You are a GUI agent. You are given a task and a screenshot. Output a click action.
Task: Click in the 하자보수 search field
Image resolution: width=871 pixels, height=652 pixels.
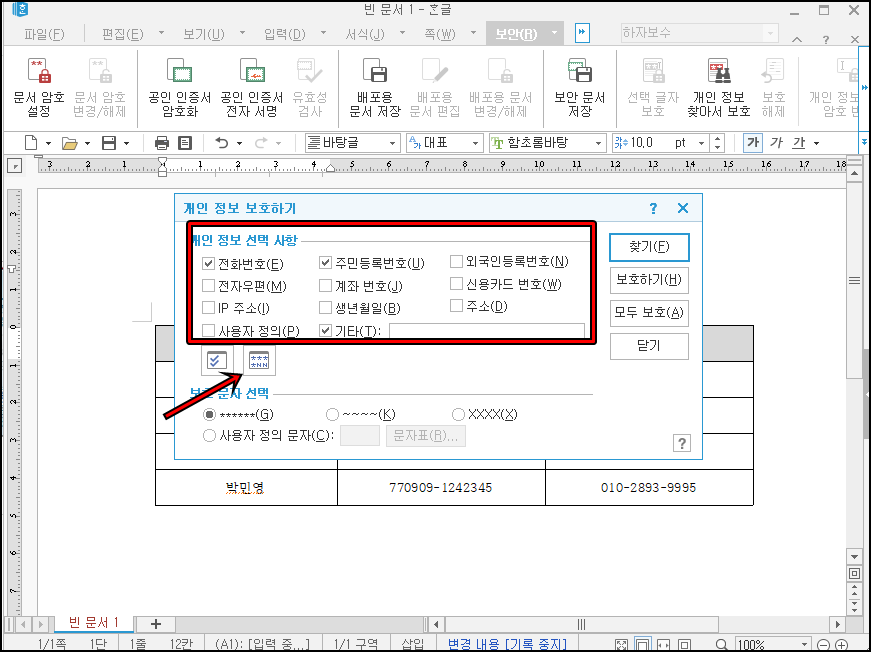692,33
